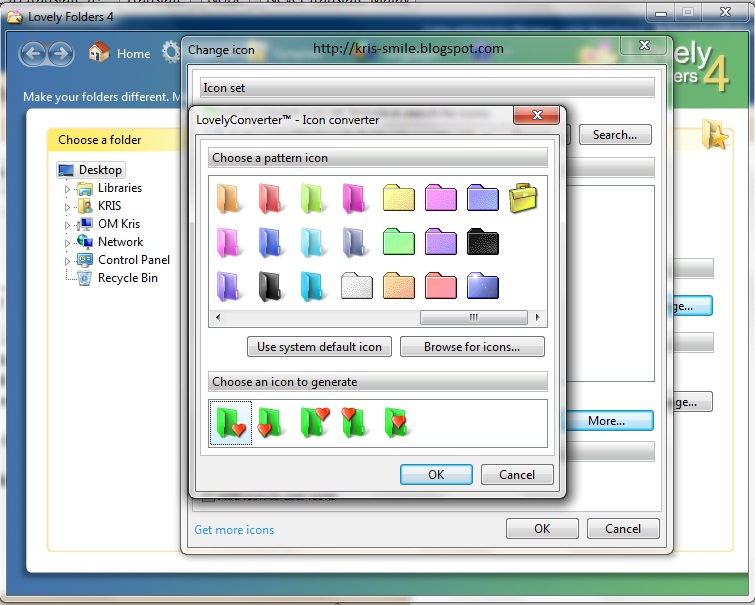Image resolution: width=755 pixels, height=605 pixels.
Task: Select the red classic folder in the third row
Action: point(441,286)
